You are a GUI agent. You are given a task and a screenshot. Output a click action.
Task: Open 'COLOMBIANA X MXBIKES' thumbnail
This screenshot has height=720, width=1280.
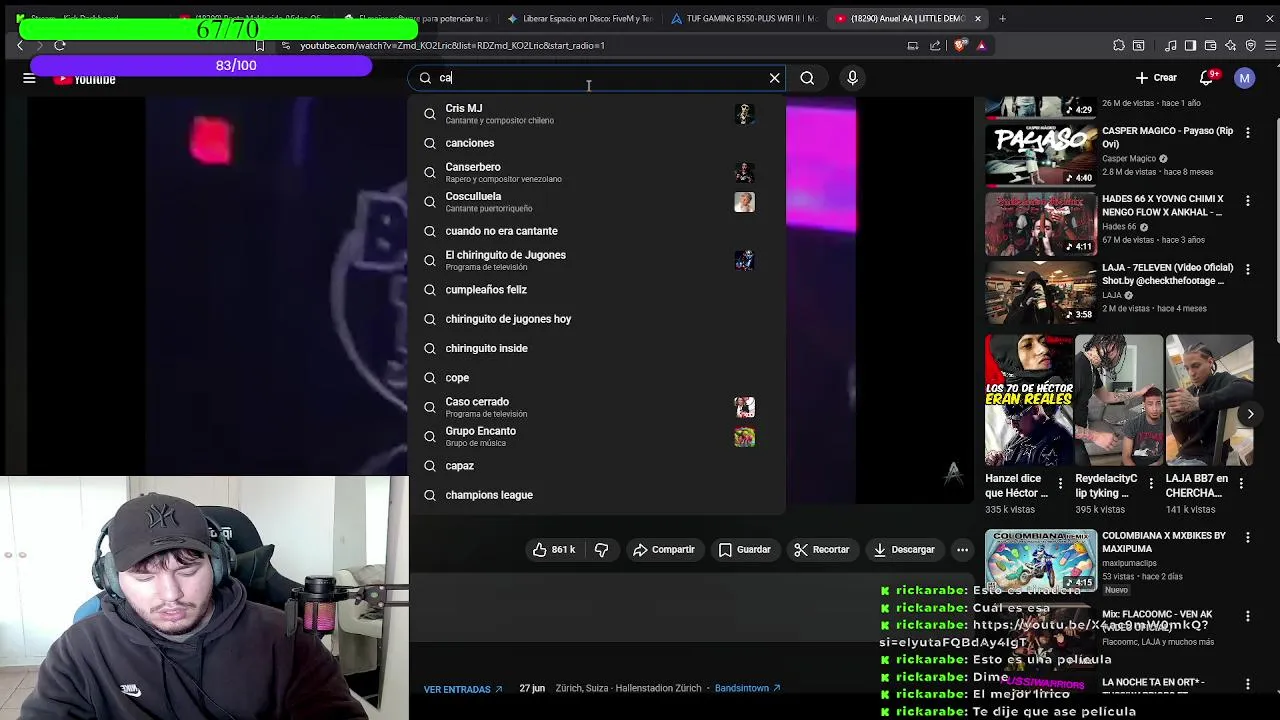tap(1041, 560)
